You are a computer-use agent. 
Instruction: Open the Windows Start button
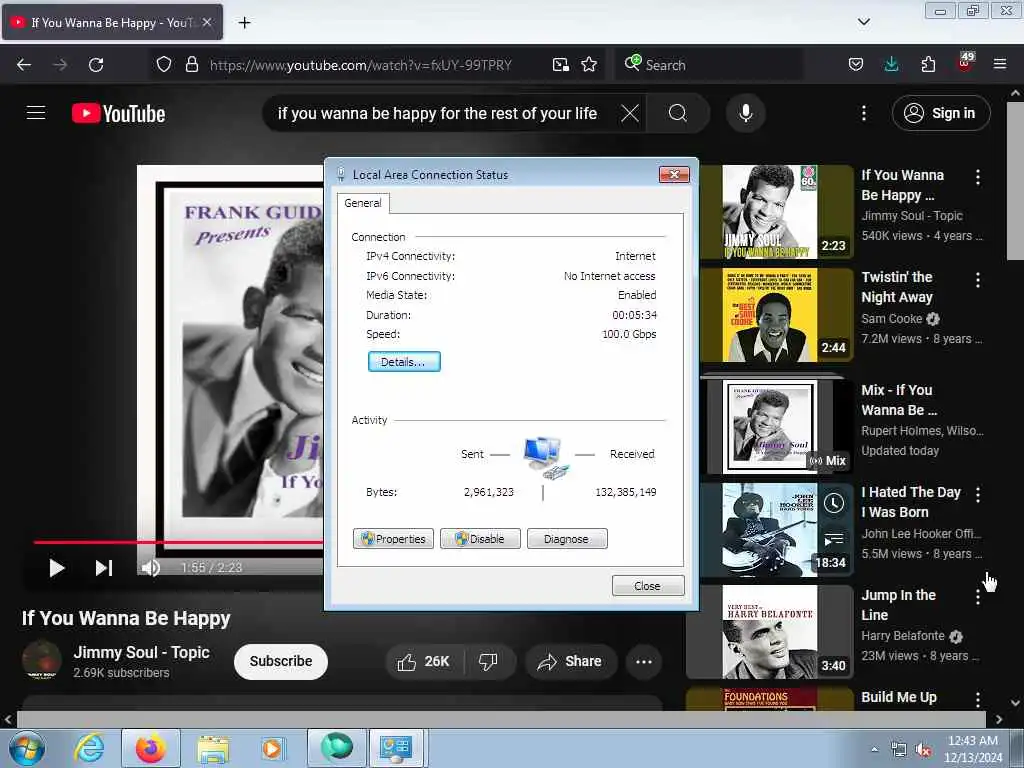coord(27,748)
